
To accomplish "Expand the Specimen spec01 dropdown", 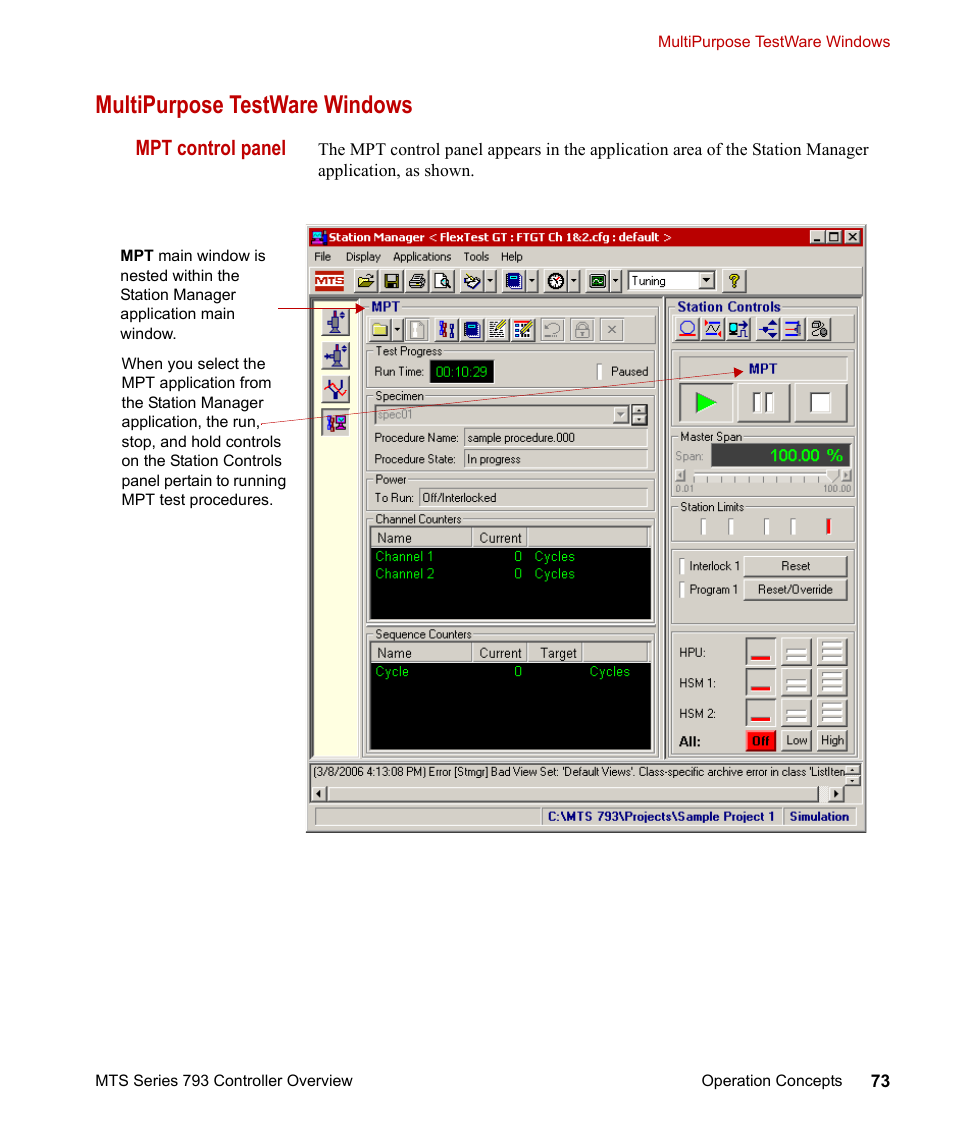I will coord(620,415).
